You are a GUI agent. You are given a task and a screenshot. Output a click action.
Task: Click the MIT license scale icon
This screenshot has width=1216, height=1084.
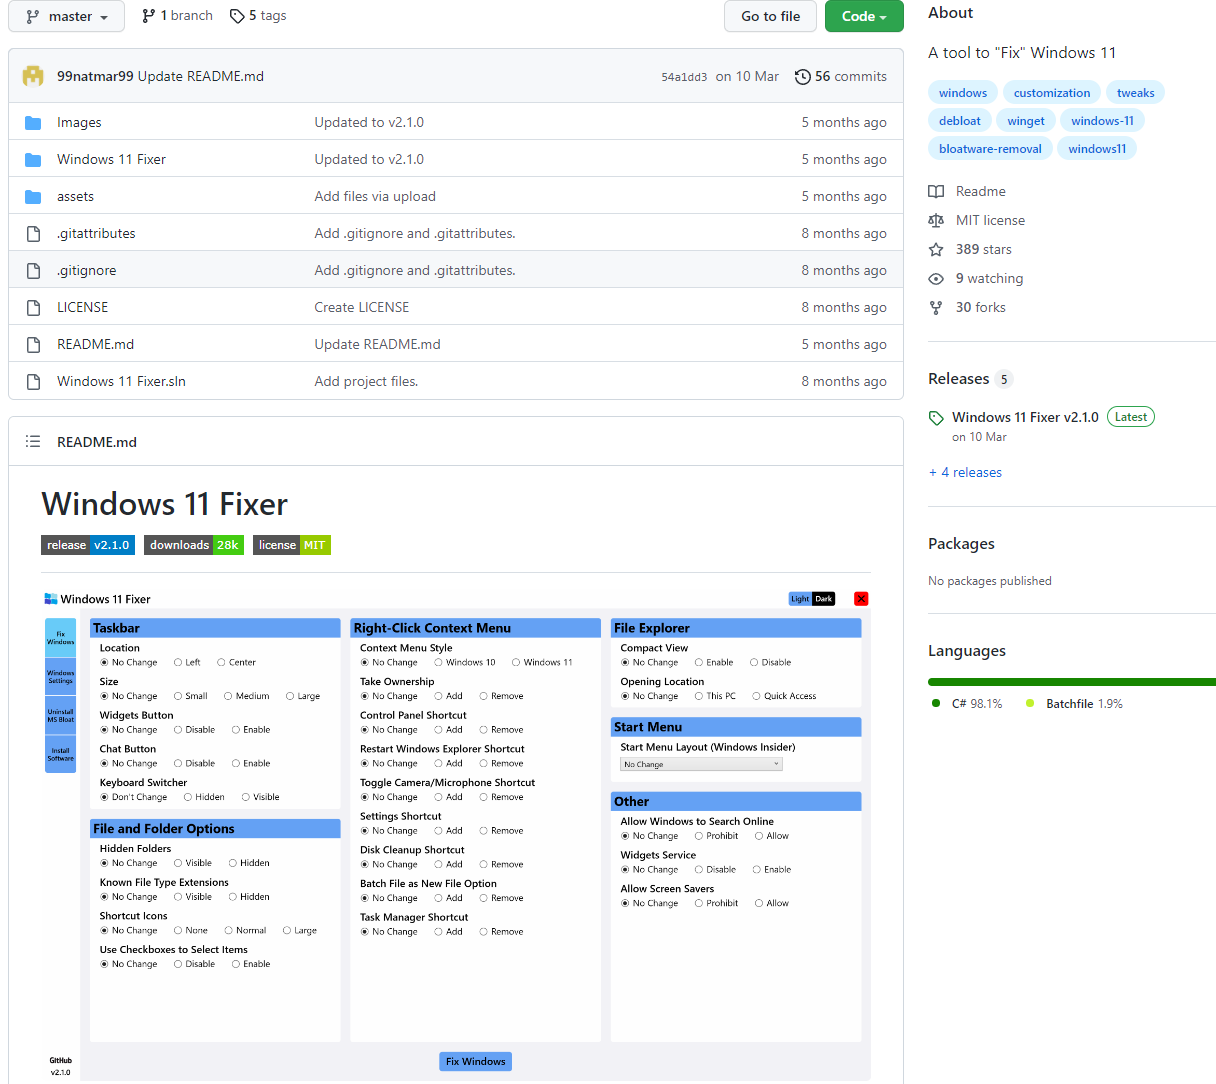(x=936, y=220)
